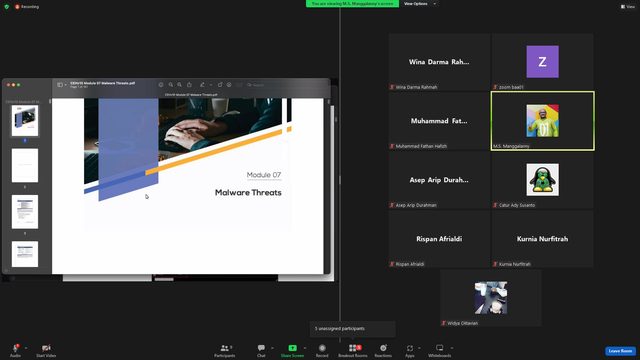Image resolution: width=640 pixels, height=360 pixels.
Task: Click "zoom baa01" name label
Action: click(x=511, y=87)
